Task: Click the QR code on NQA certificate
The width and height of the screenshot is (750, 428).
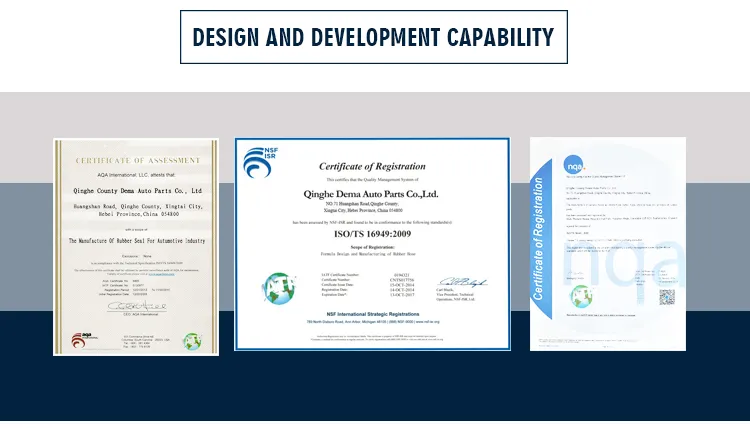Action: coord(667,297)
